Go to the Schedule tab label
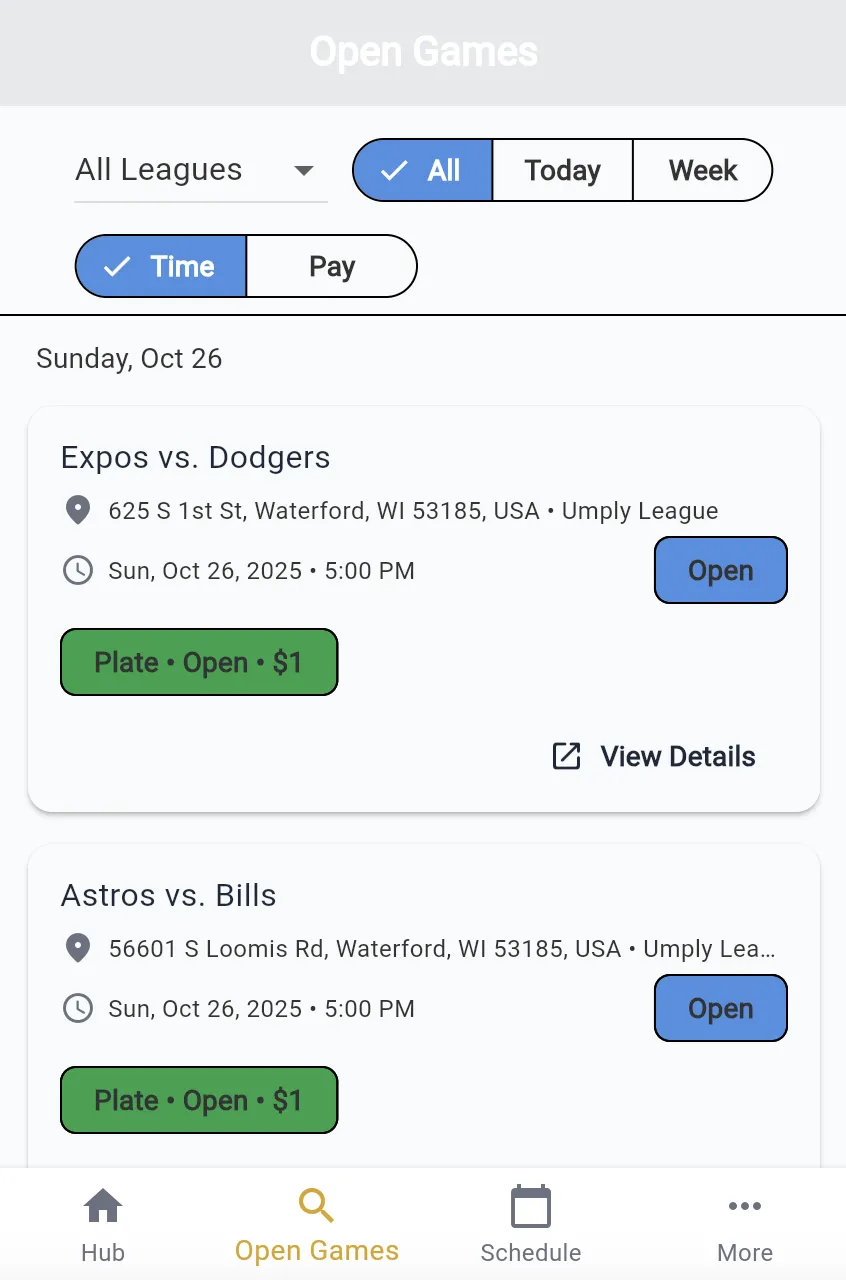This screenshot has height=1280, width=846. coord(530,1252)
